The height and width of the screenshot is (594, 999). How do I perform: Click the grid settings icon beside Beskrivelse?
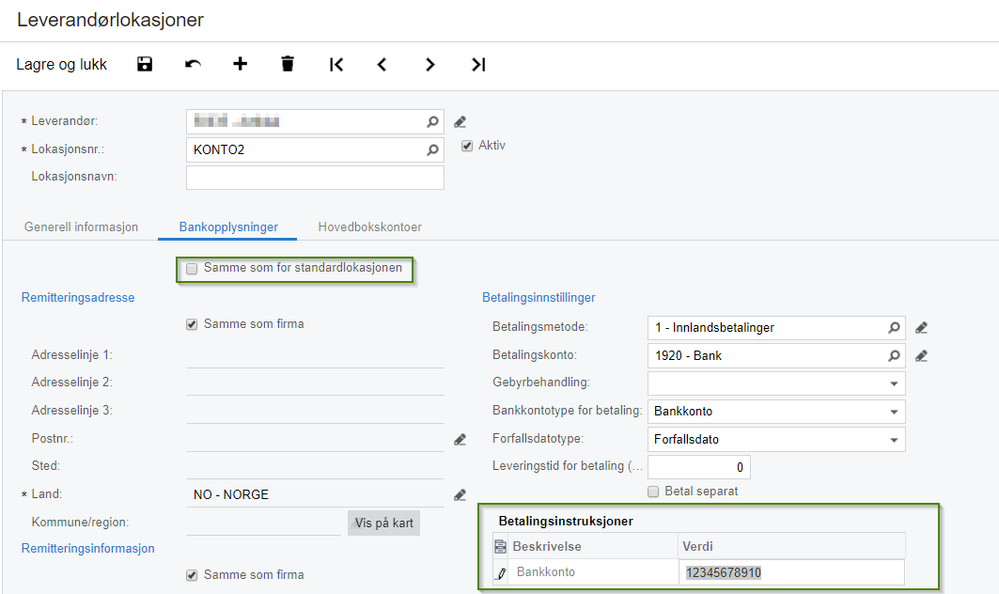tap(501, 546)
